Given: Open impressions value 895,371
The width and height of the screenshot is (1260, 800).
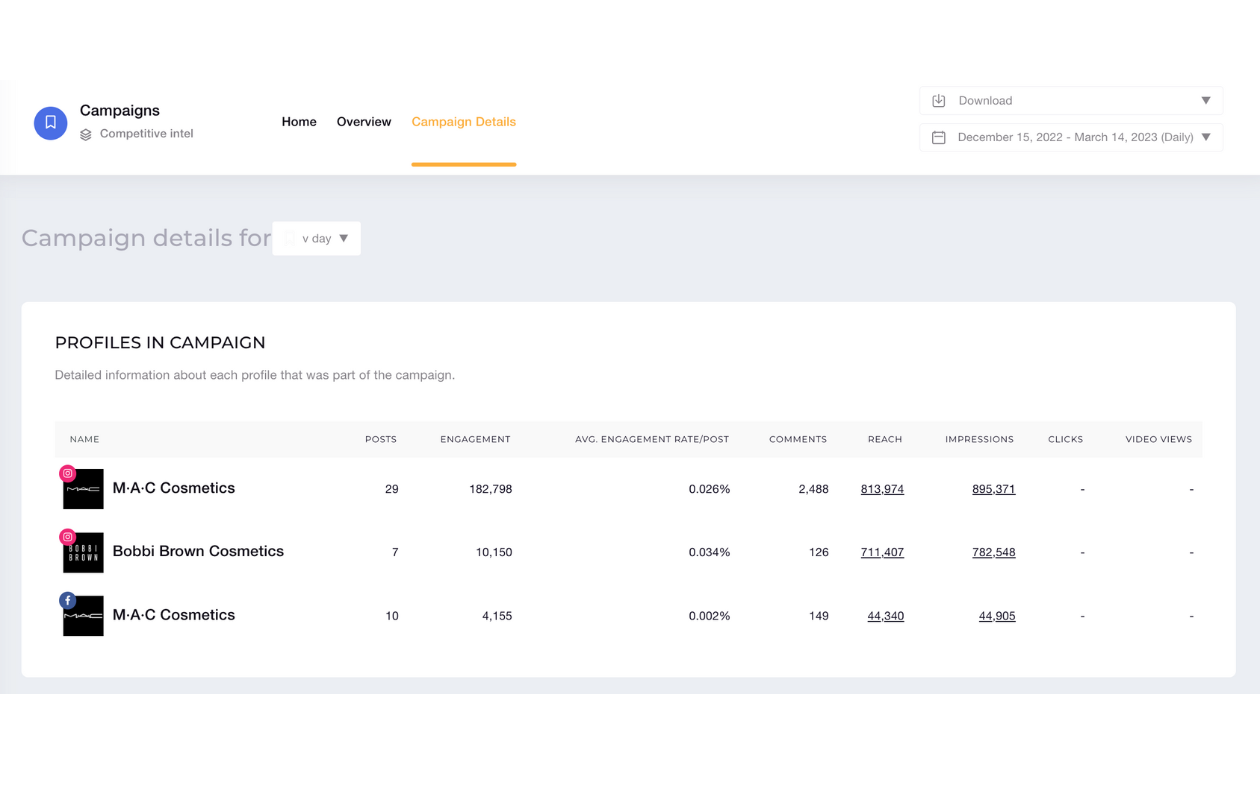Looking at the screenshot, I should (x=993, y=489).
